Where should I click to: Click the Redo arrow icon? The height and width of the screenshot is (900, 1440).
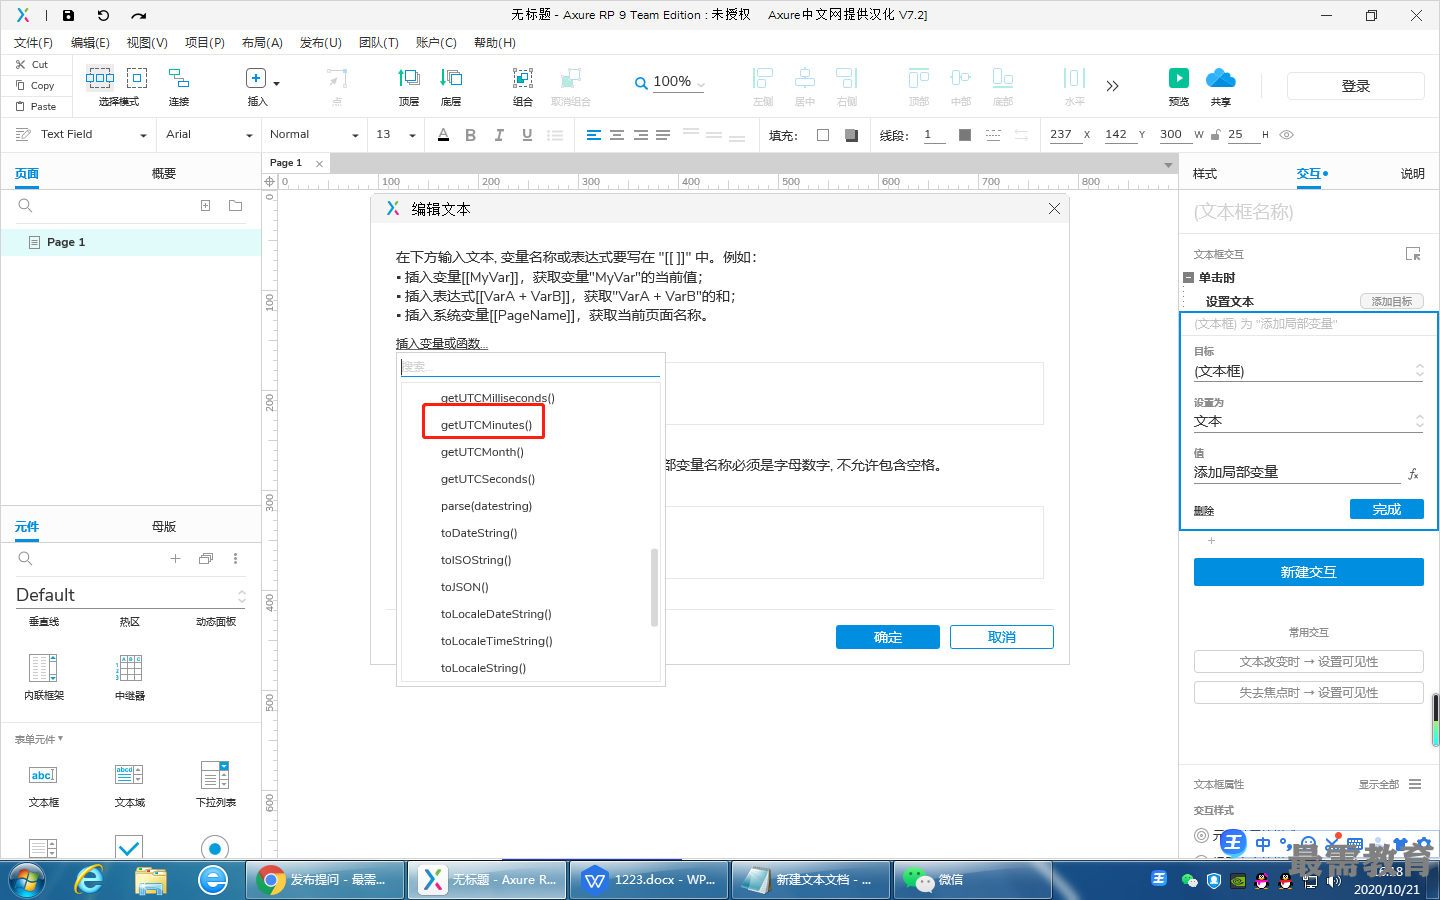139,15
